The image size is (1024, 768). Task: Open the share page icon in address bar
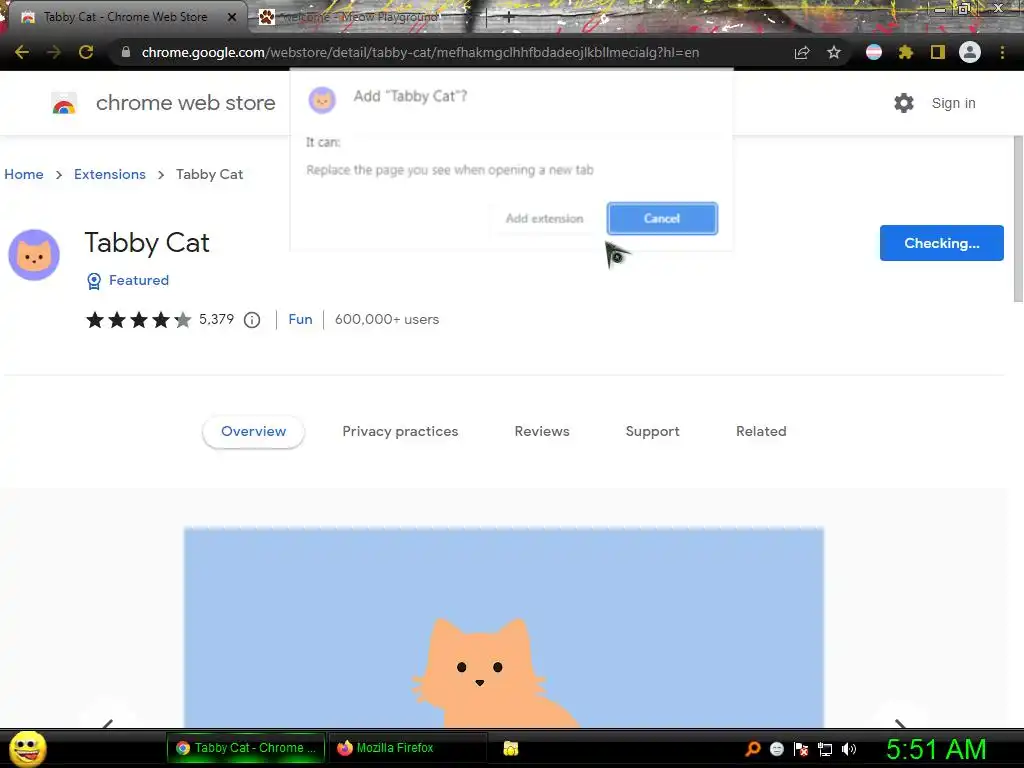point(802,52)
